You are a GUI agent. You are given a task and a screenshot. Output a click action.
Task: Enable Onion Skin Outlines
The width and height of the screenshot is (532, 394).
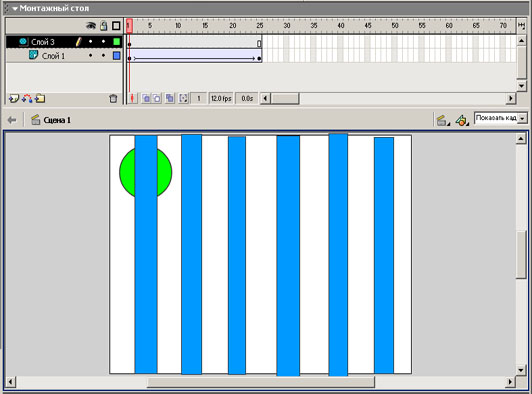click(x=157, y=98)
